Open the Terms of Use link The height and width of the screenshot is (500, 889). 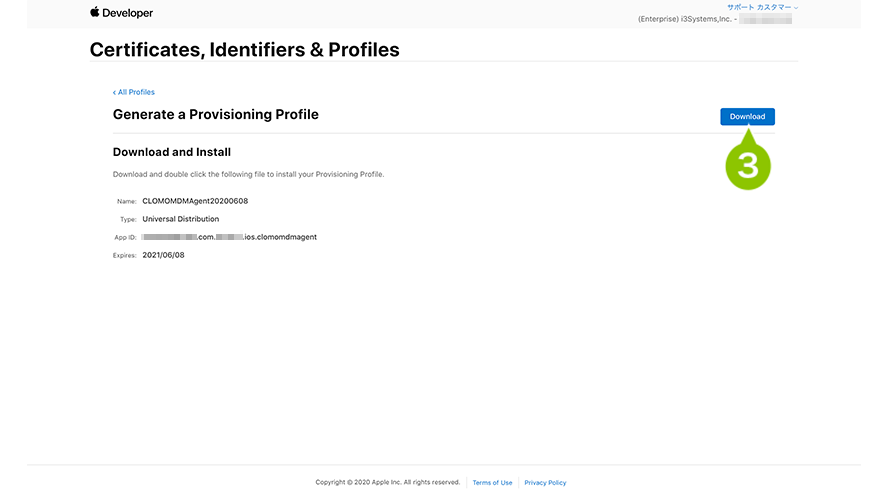[x=492, y=483]
